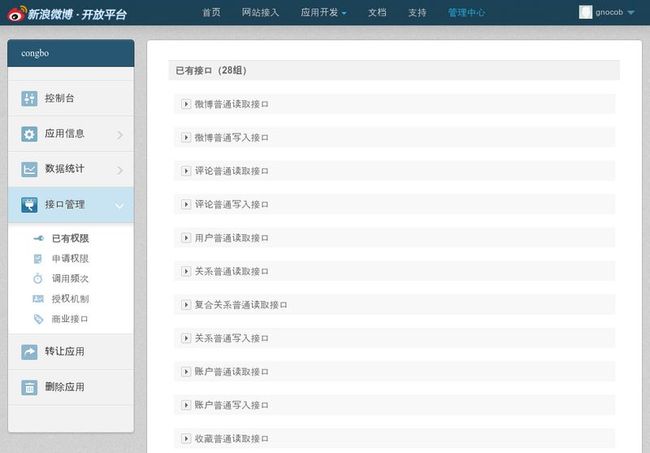Click the card icon beside 授权机制
Screen dimensions: 650x453
click(x=38, y=299)
